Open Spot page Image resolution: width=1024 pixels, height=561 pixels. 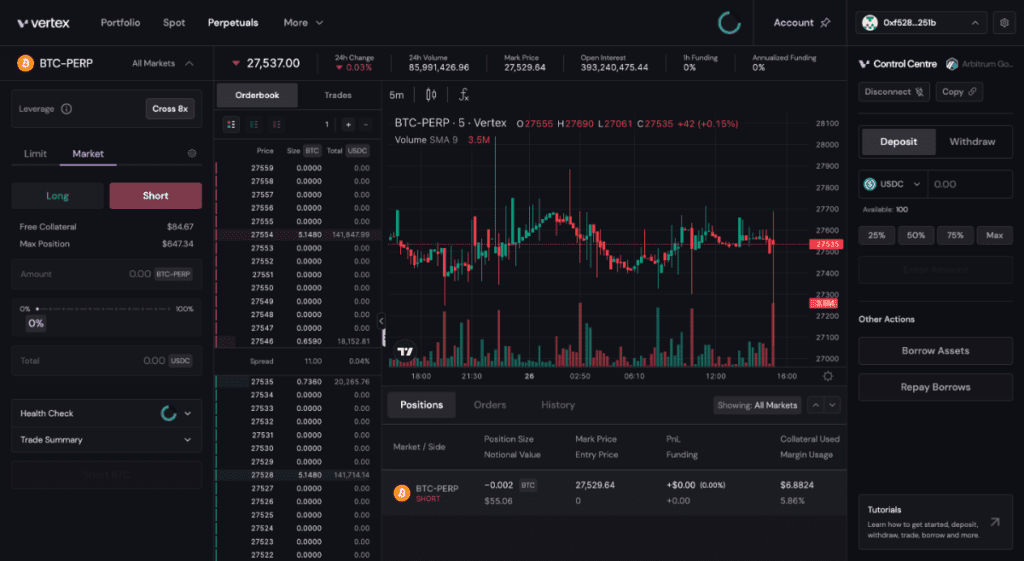(174, 23)
